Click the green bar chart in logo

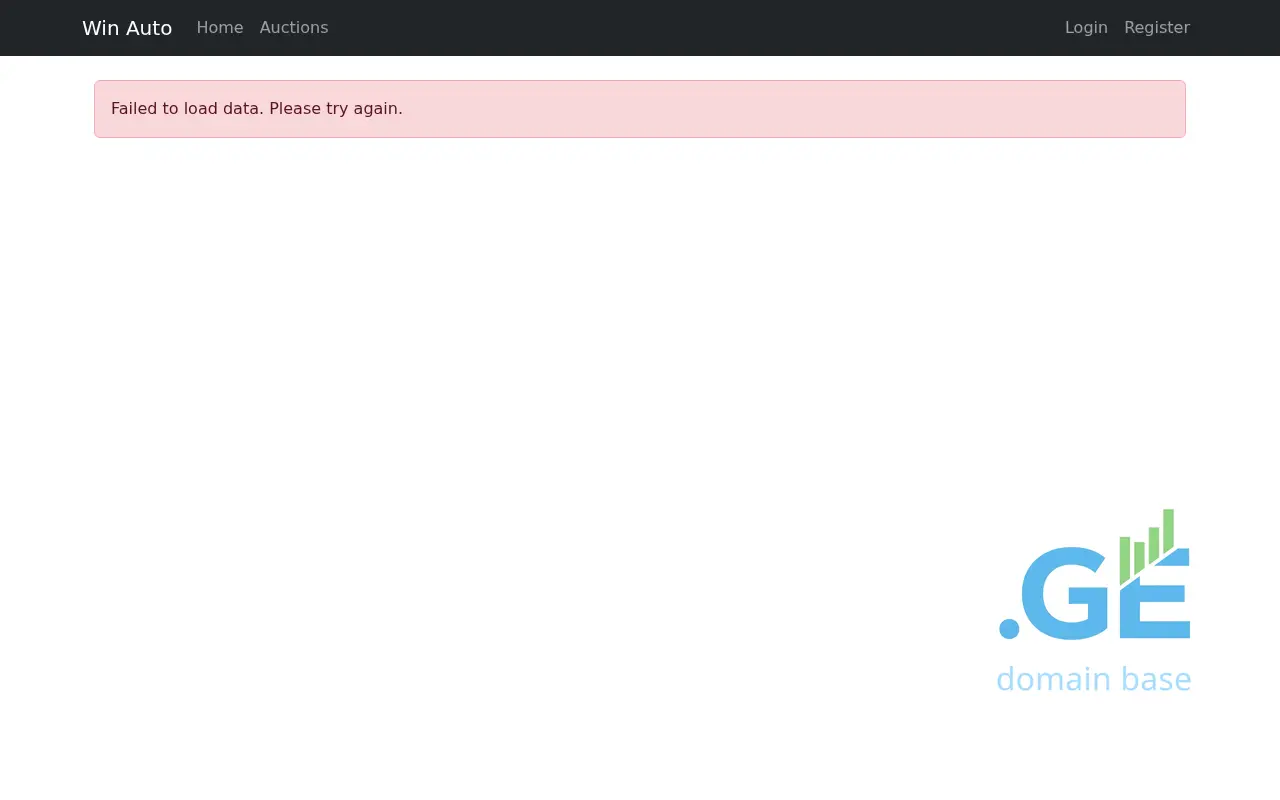tap(1146, 545)
